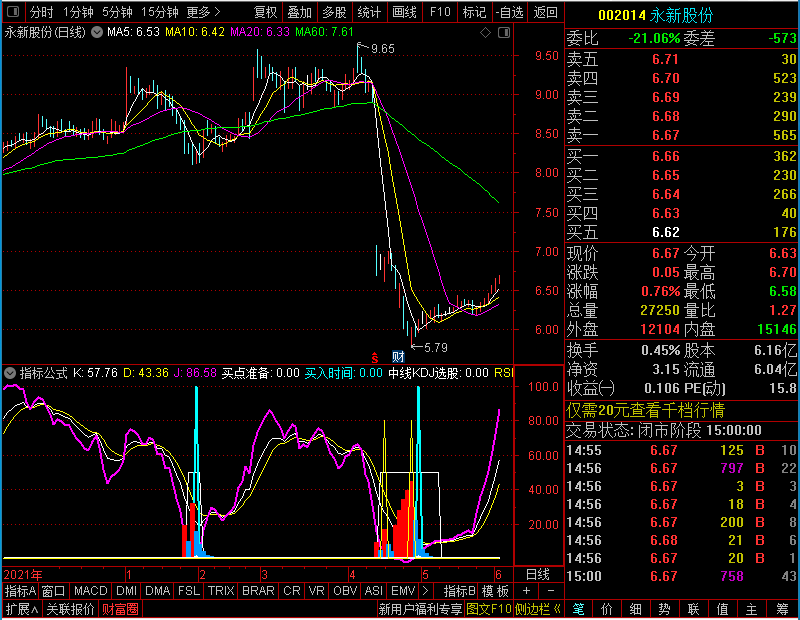Switch indicator to BRAR
Screen dimensions: 800x620
click(258, 591)
